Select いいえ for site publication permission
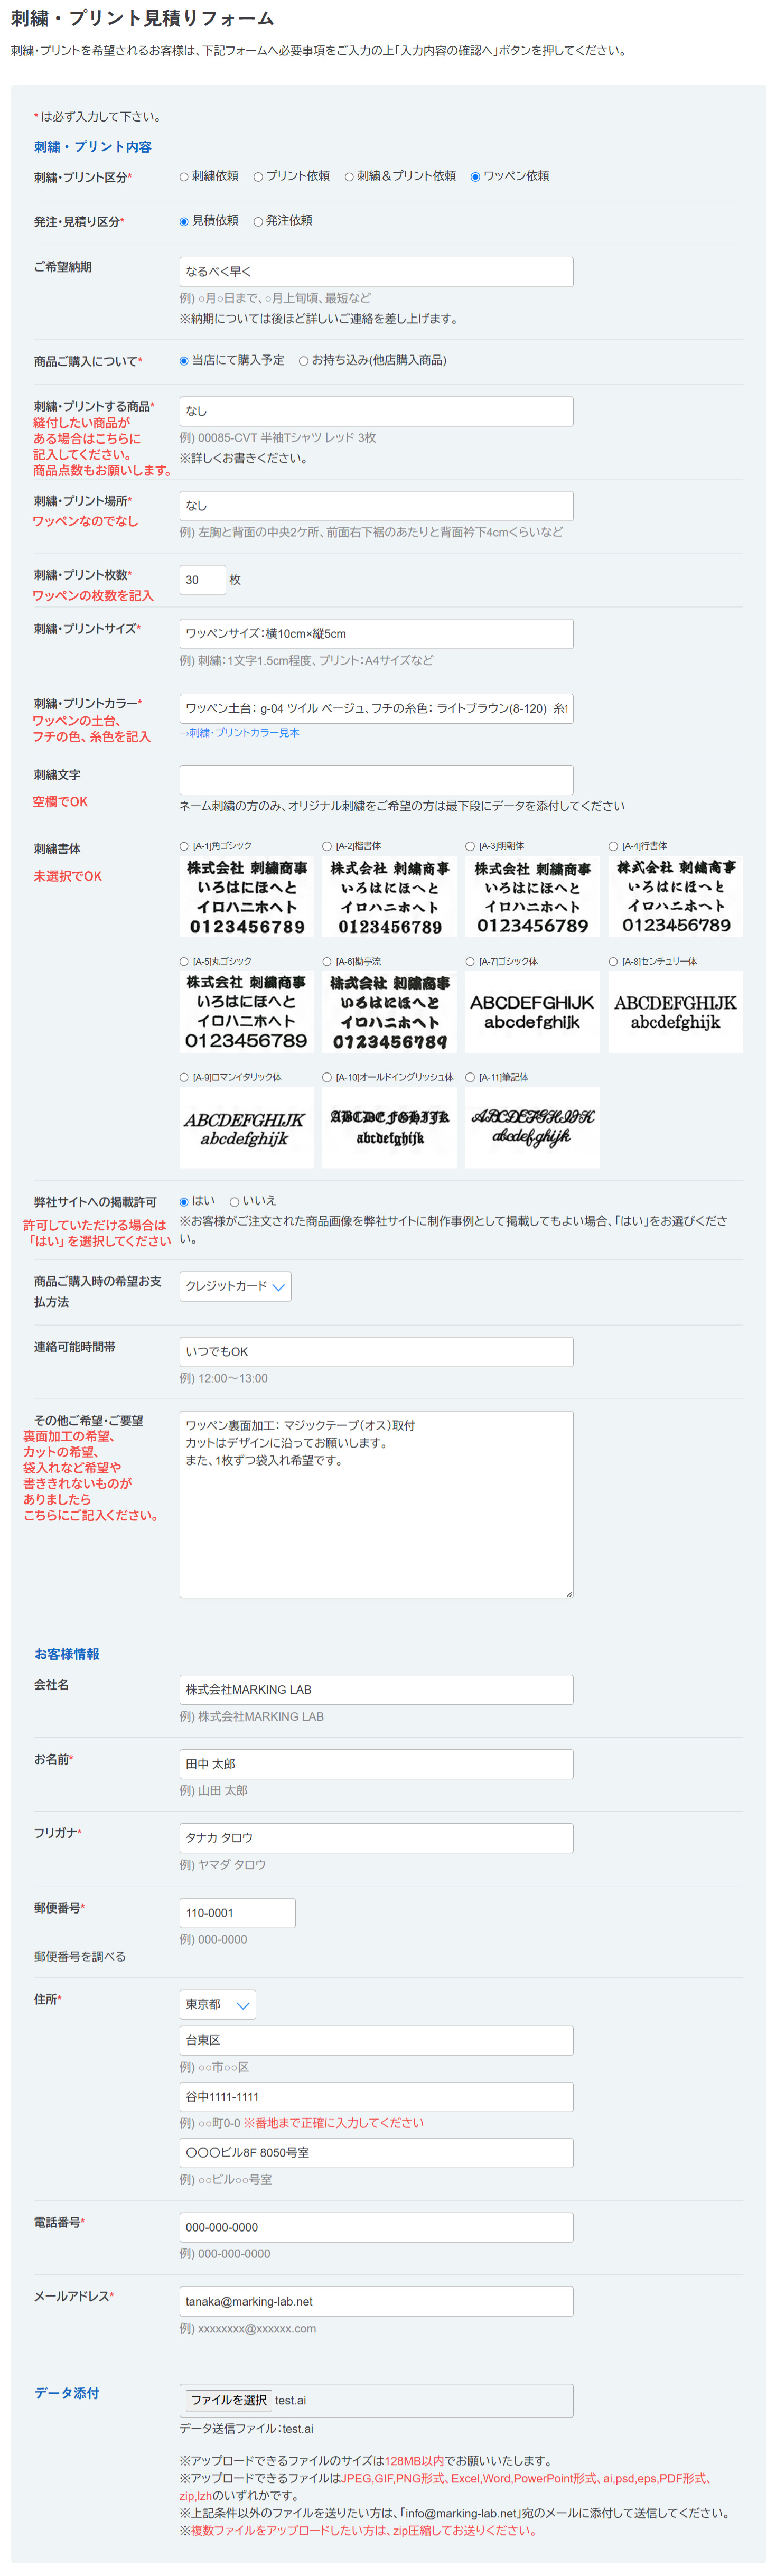Screen dimensions: 776x2576 pos(234,1202)
